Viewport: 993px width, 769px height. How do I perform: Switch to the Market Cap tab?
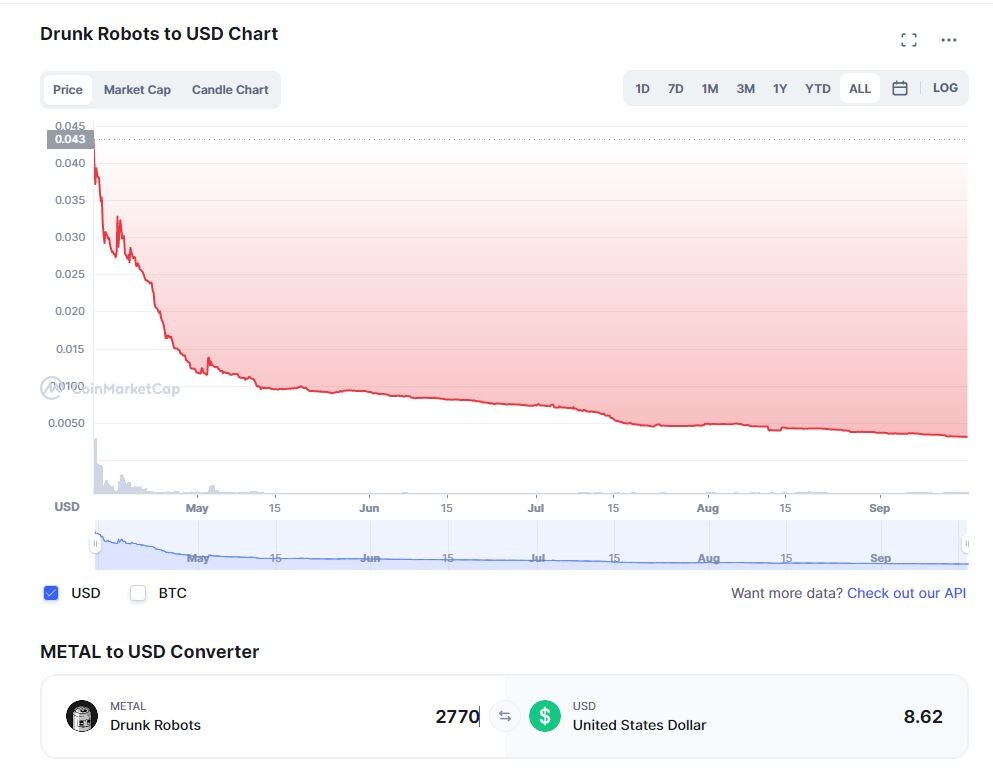click(x=137, y=89)
